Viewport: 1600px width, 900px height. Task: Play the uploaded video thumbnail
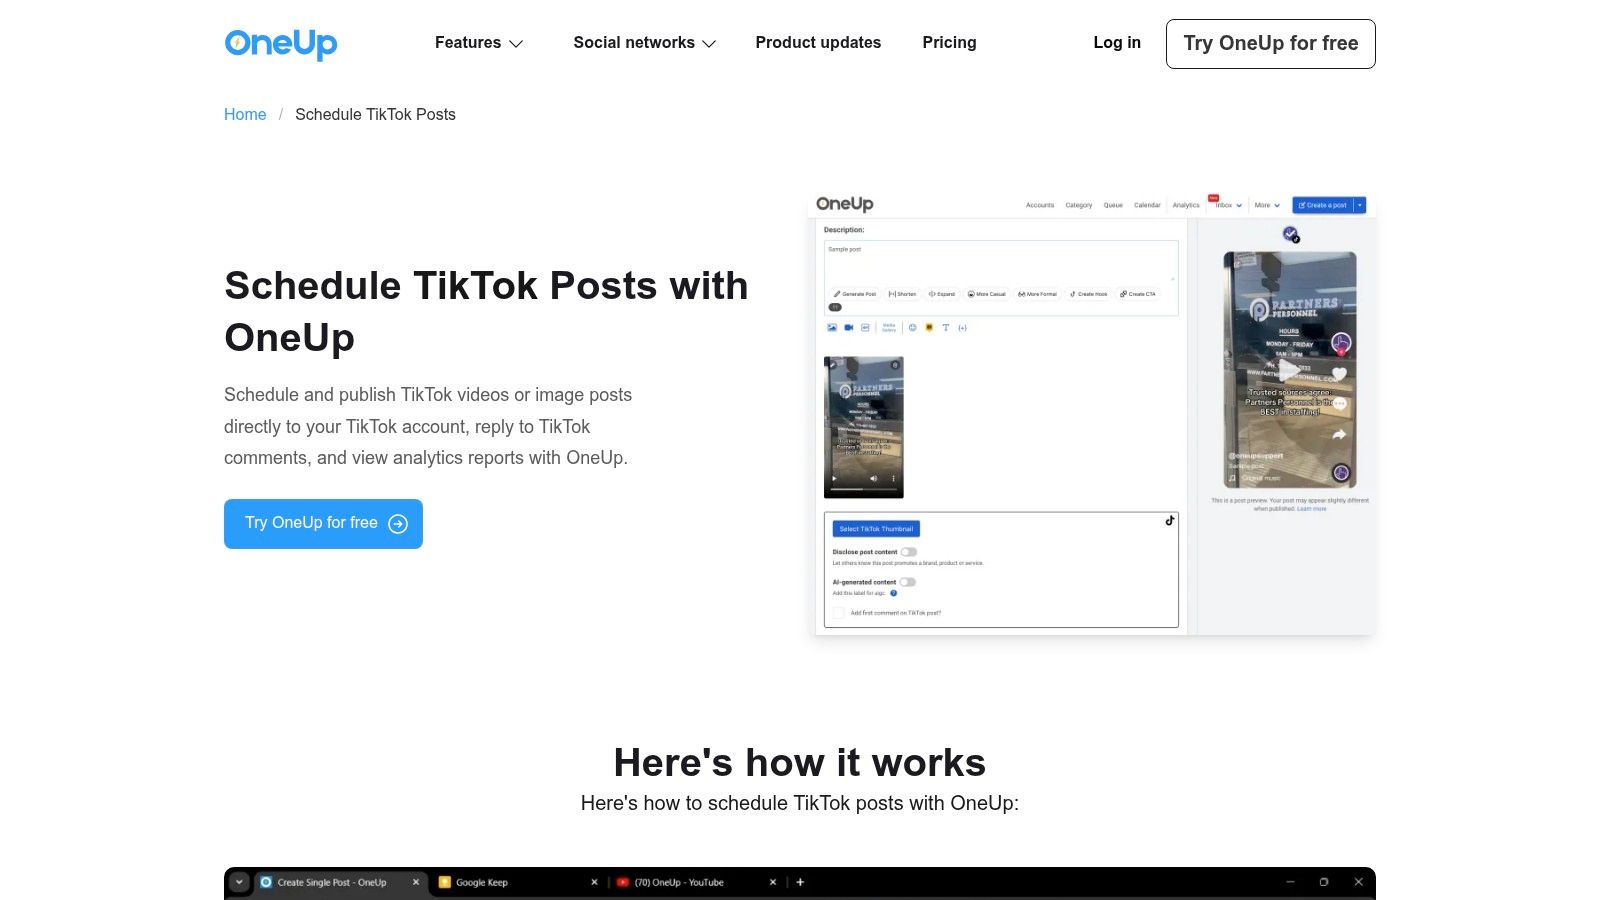[x=833, y=479]
